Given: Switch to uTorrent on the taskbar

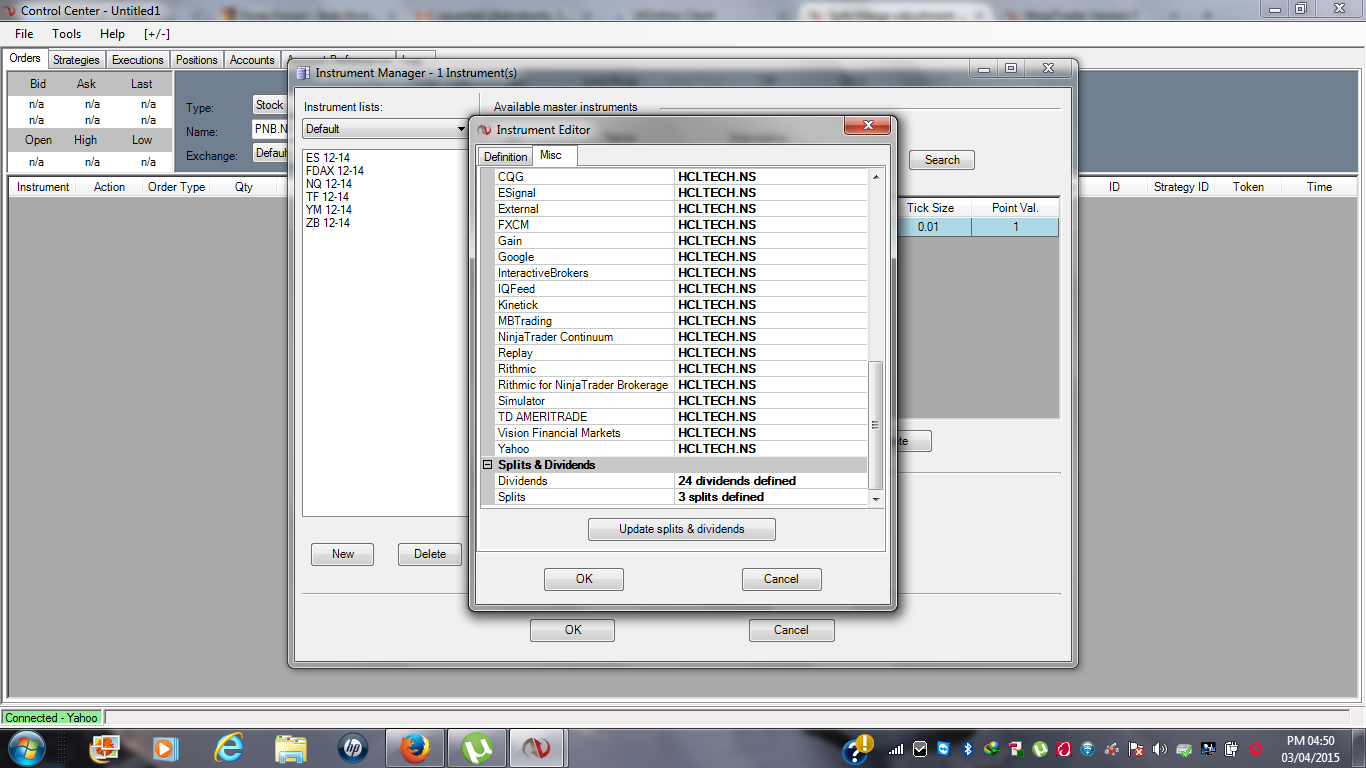Looking at the screenshot, I should (476, 748).
